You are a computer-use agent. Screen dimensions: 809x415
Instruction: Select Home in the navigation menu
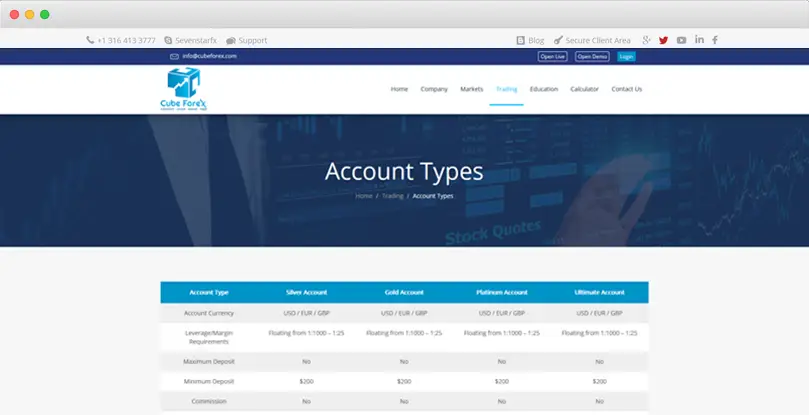click(399, 89)
